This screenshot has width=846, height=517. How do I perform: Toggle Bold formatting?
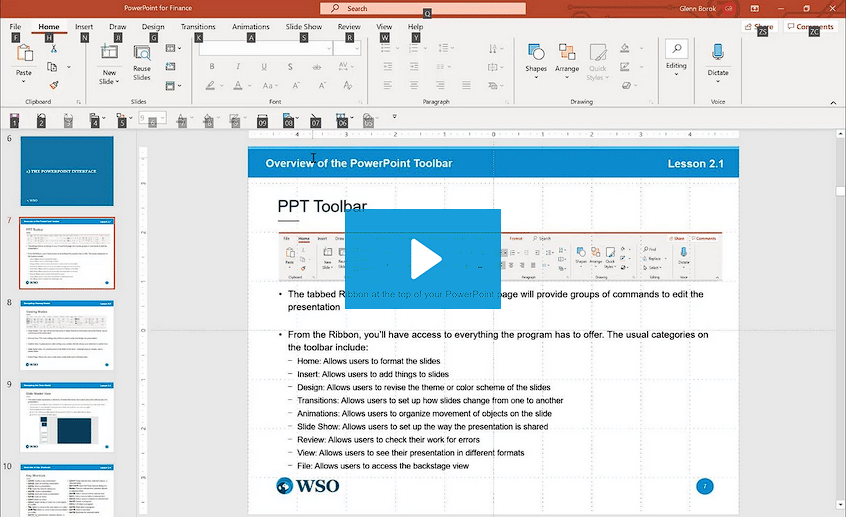click(212, 66)
